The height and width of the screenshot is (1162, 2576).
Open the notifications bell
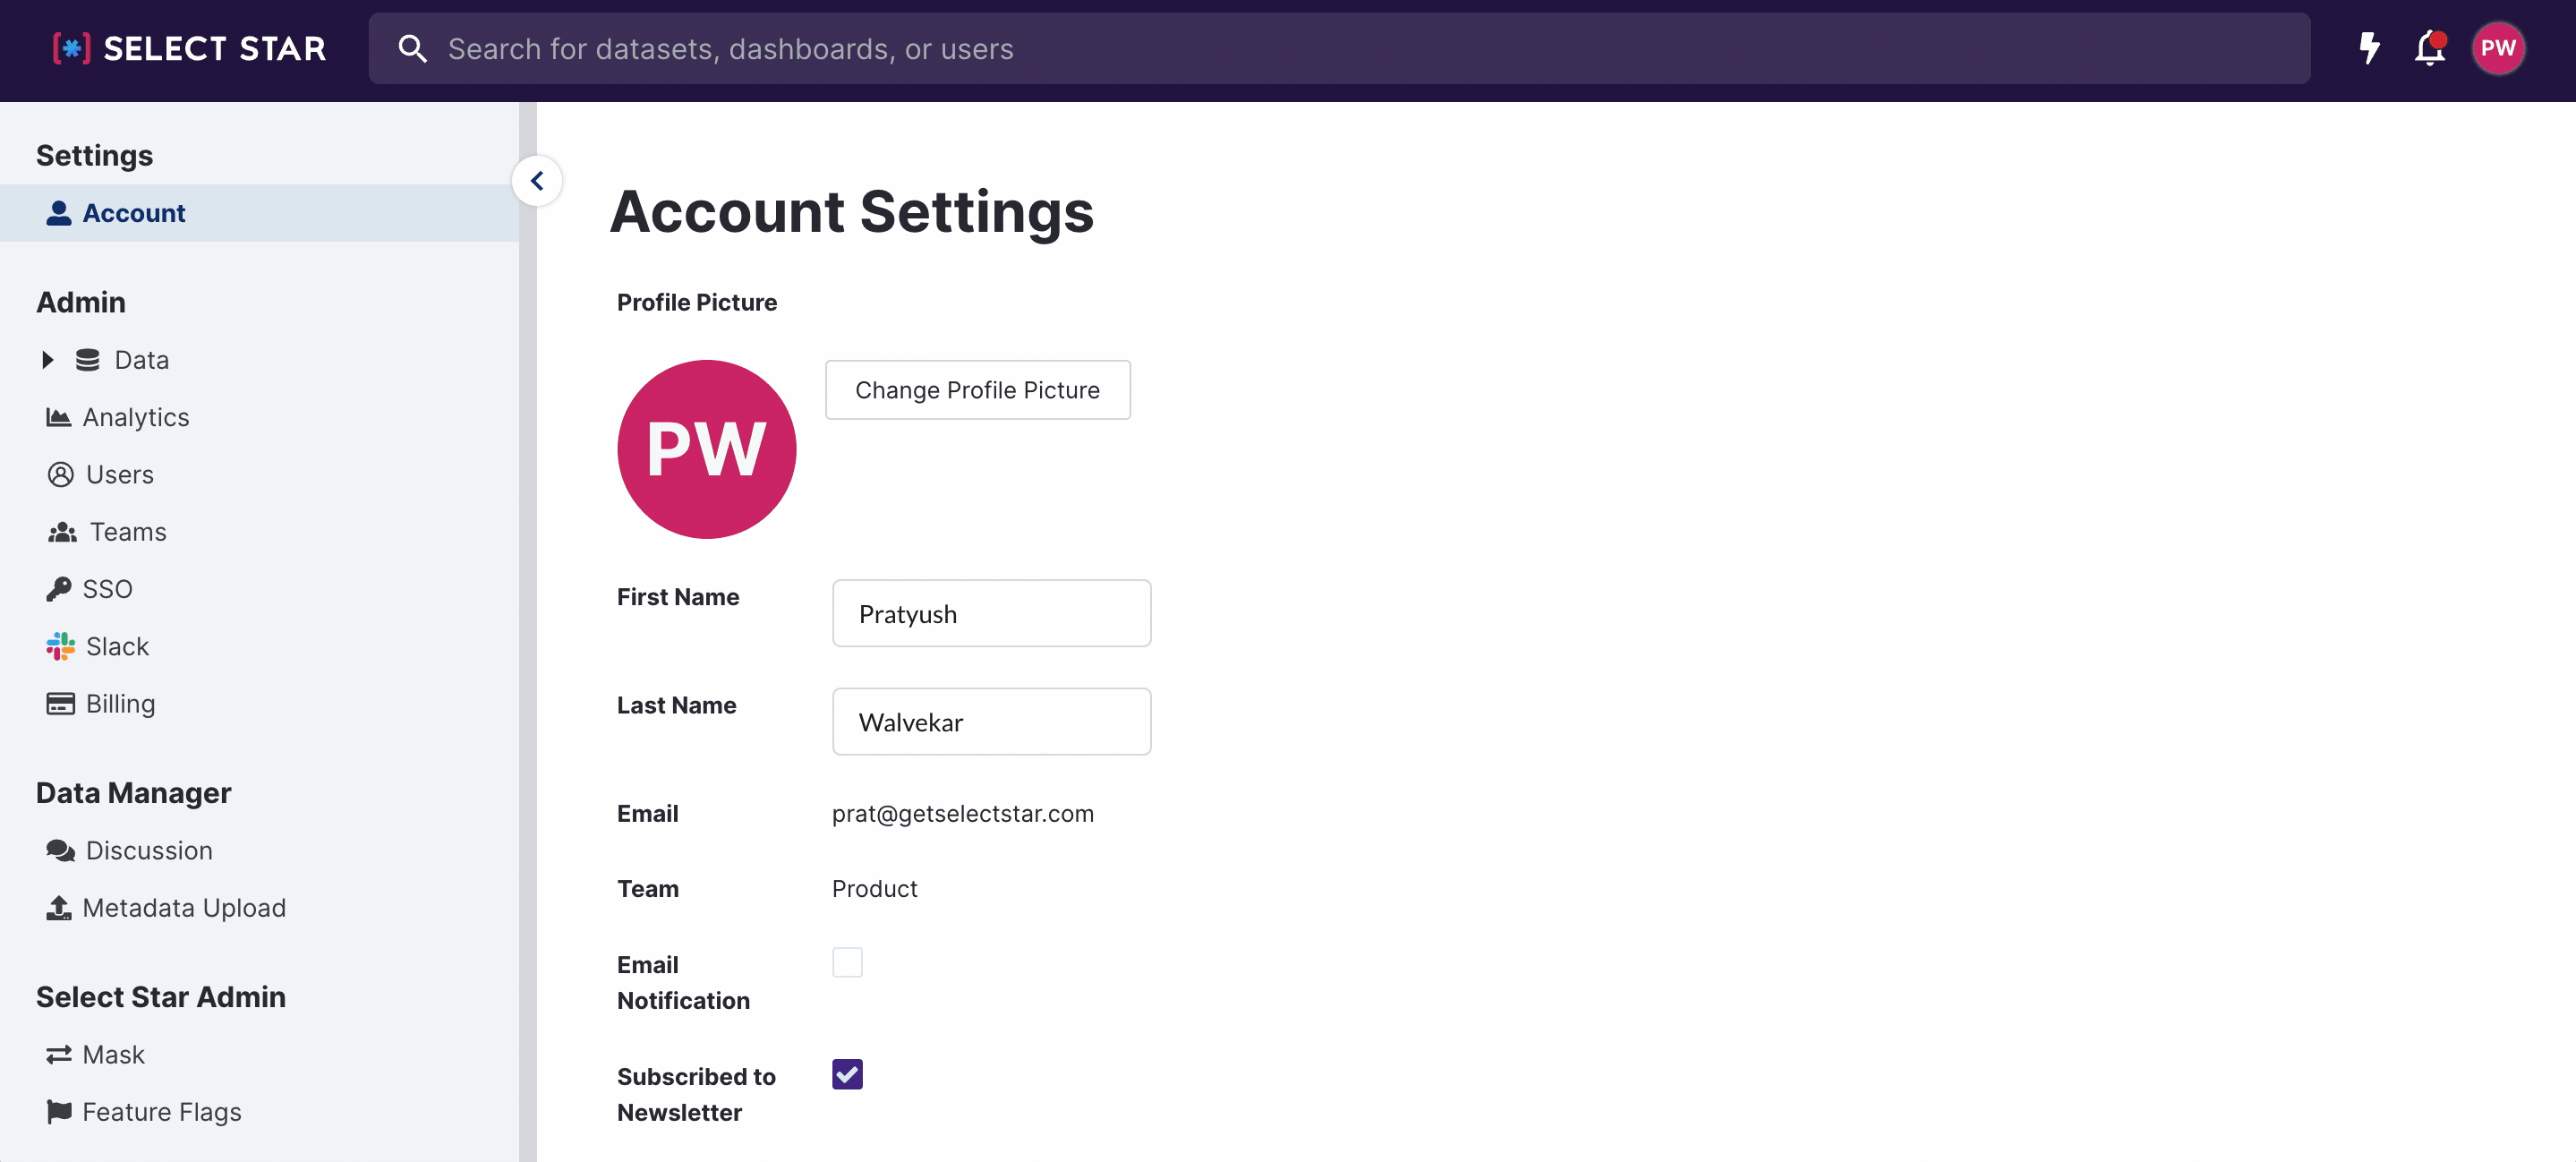click(2429, 48)
